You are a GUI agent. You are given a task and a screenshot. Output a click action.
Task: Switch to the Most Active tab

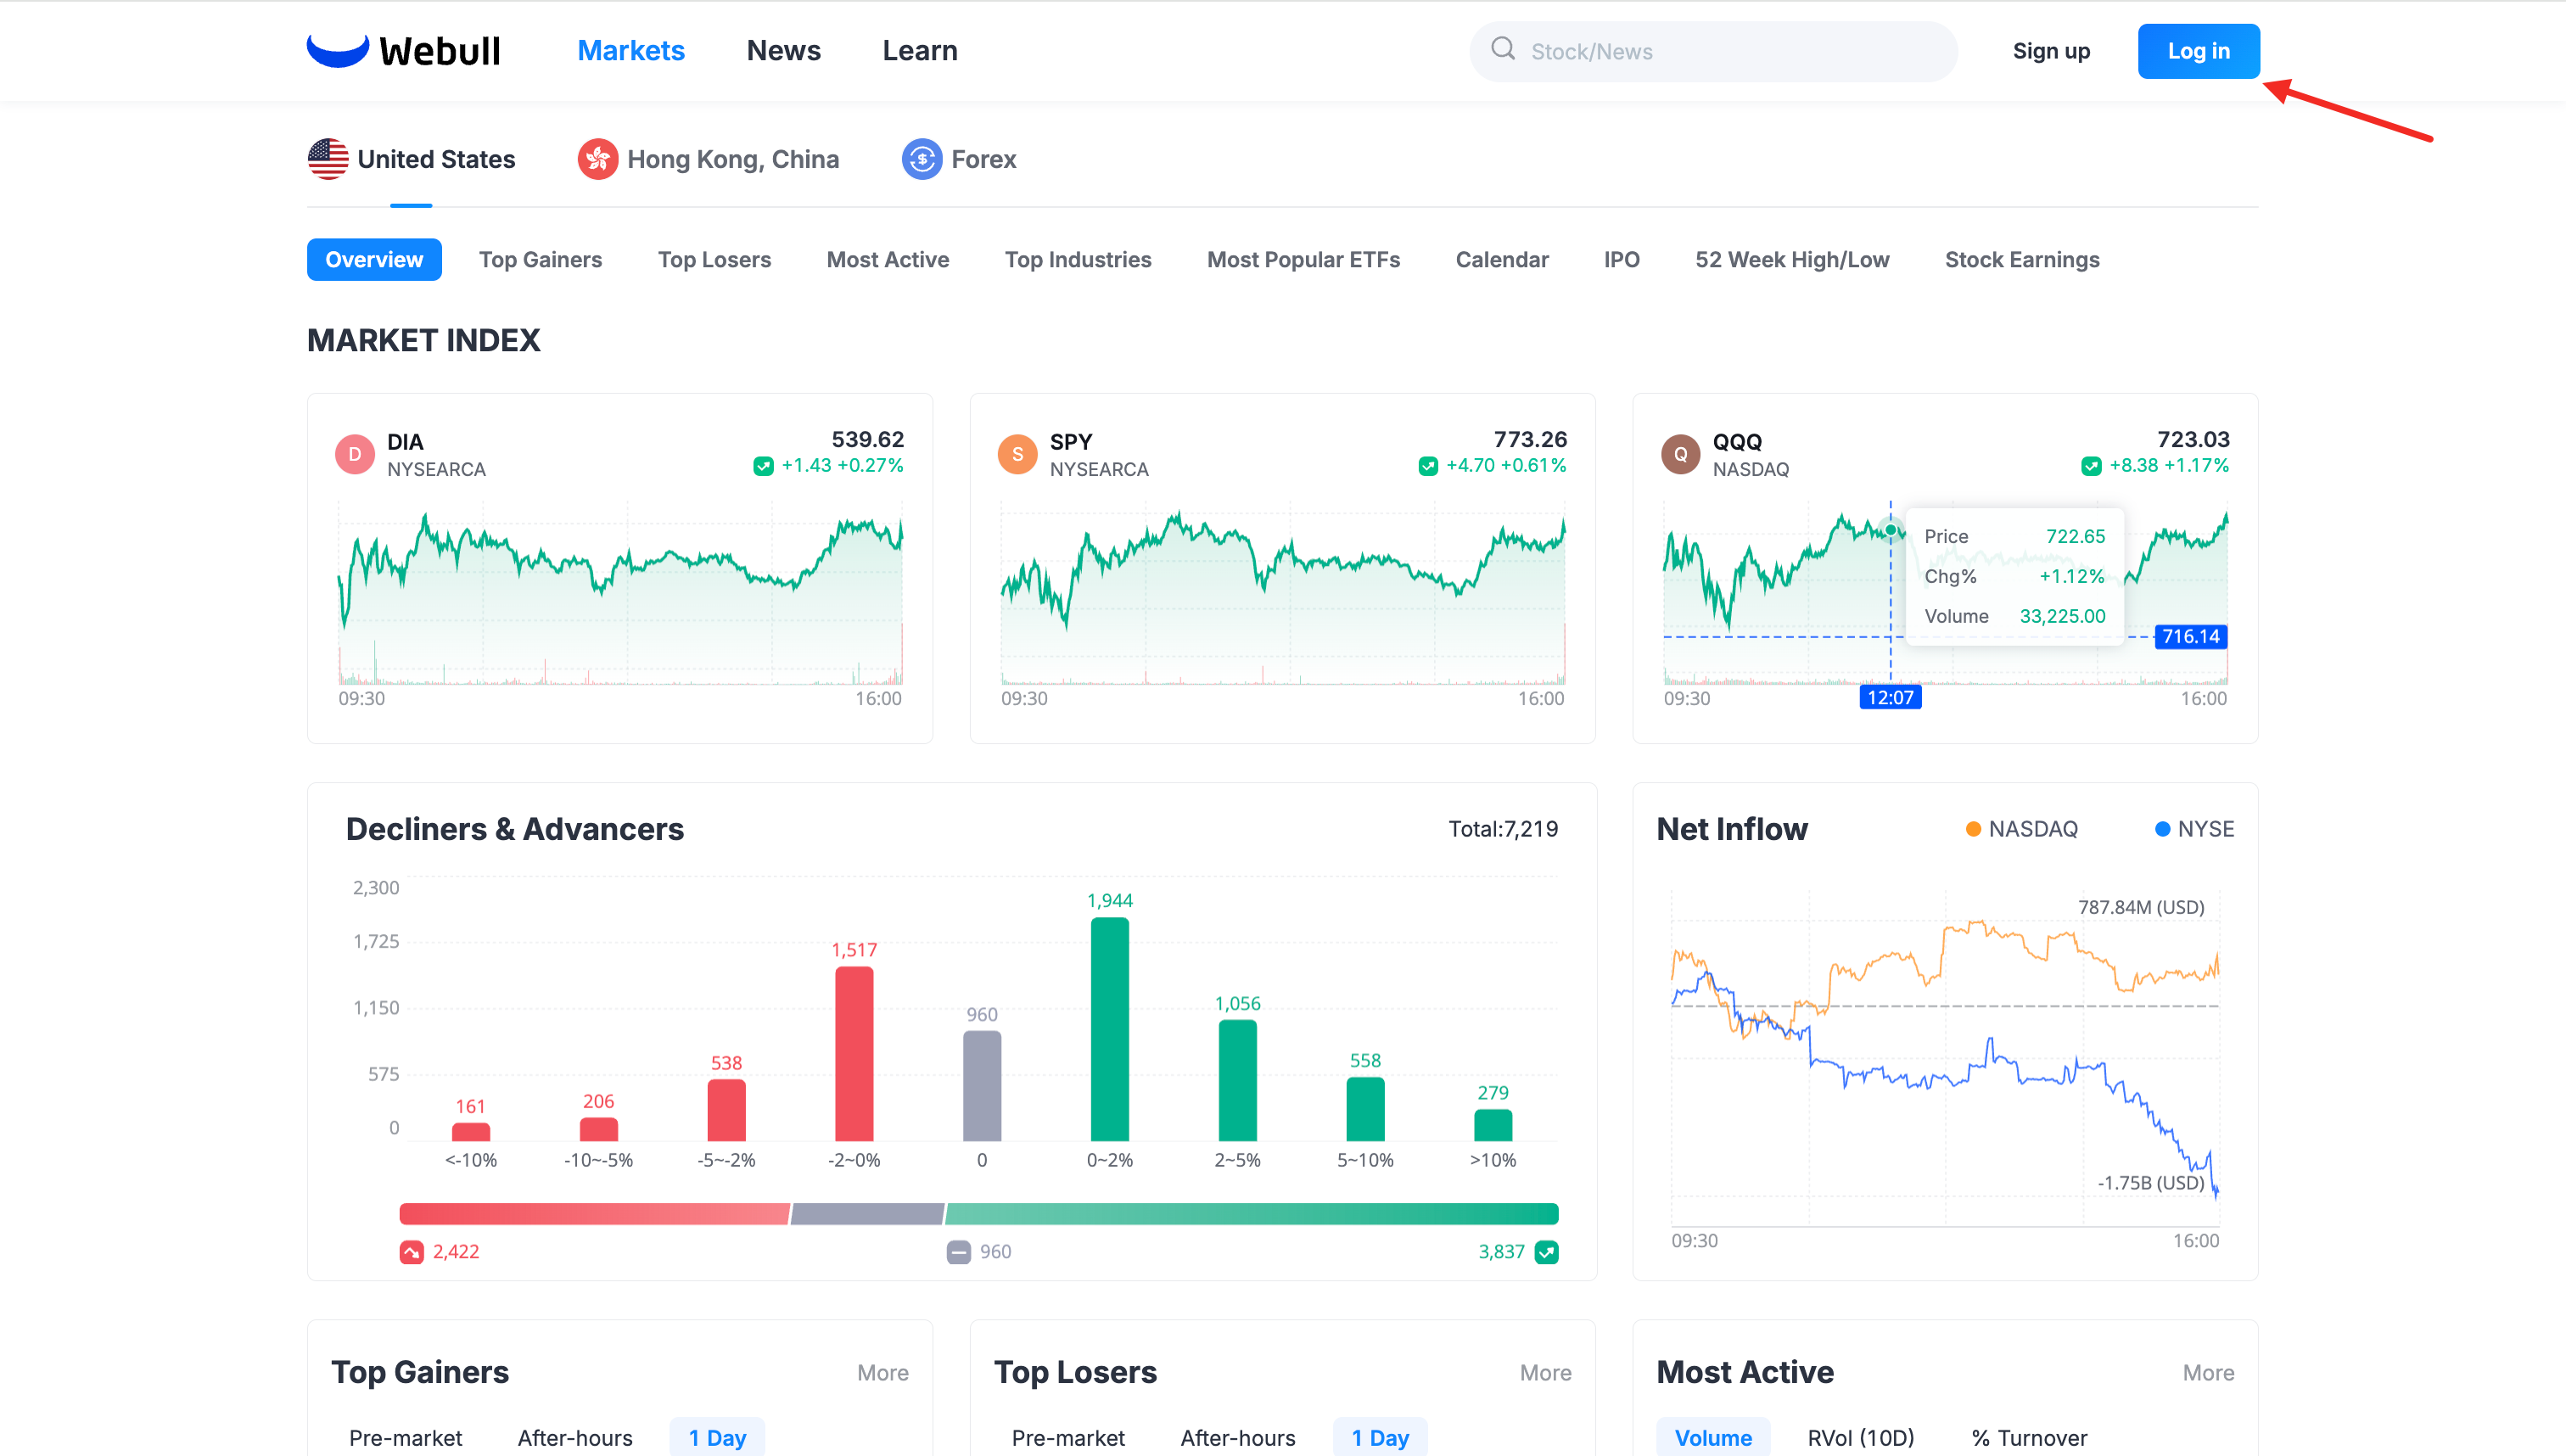point(888,260)
